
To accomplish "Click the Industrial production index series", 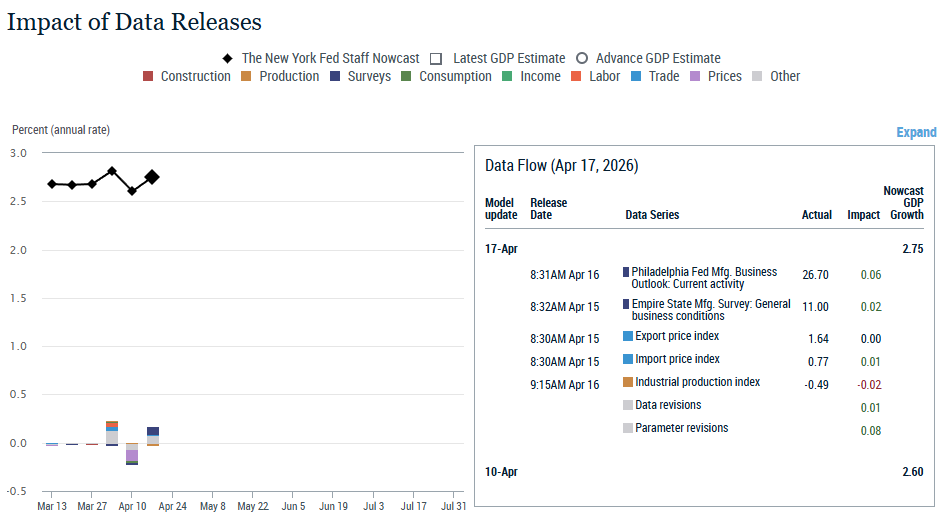I will pyautogui.click(x=697, y=382).
